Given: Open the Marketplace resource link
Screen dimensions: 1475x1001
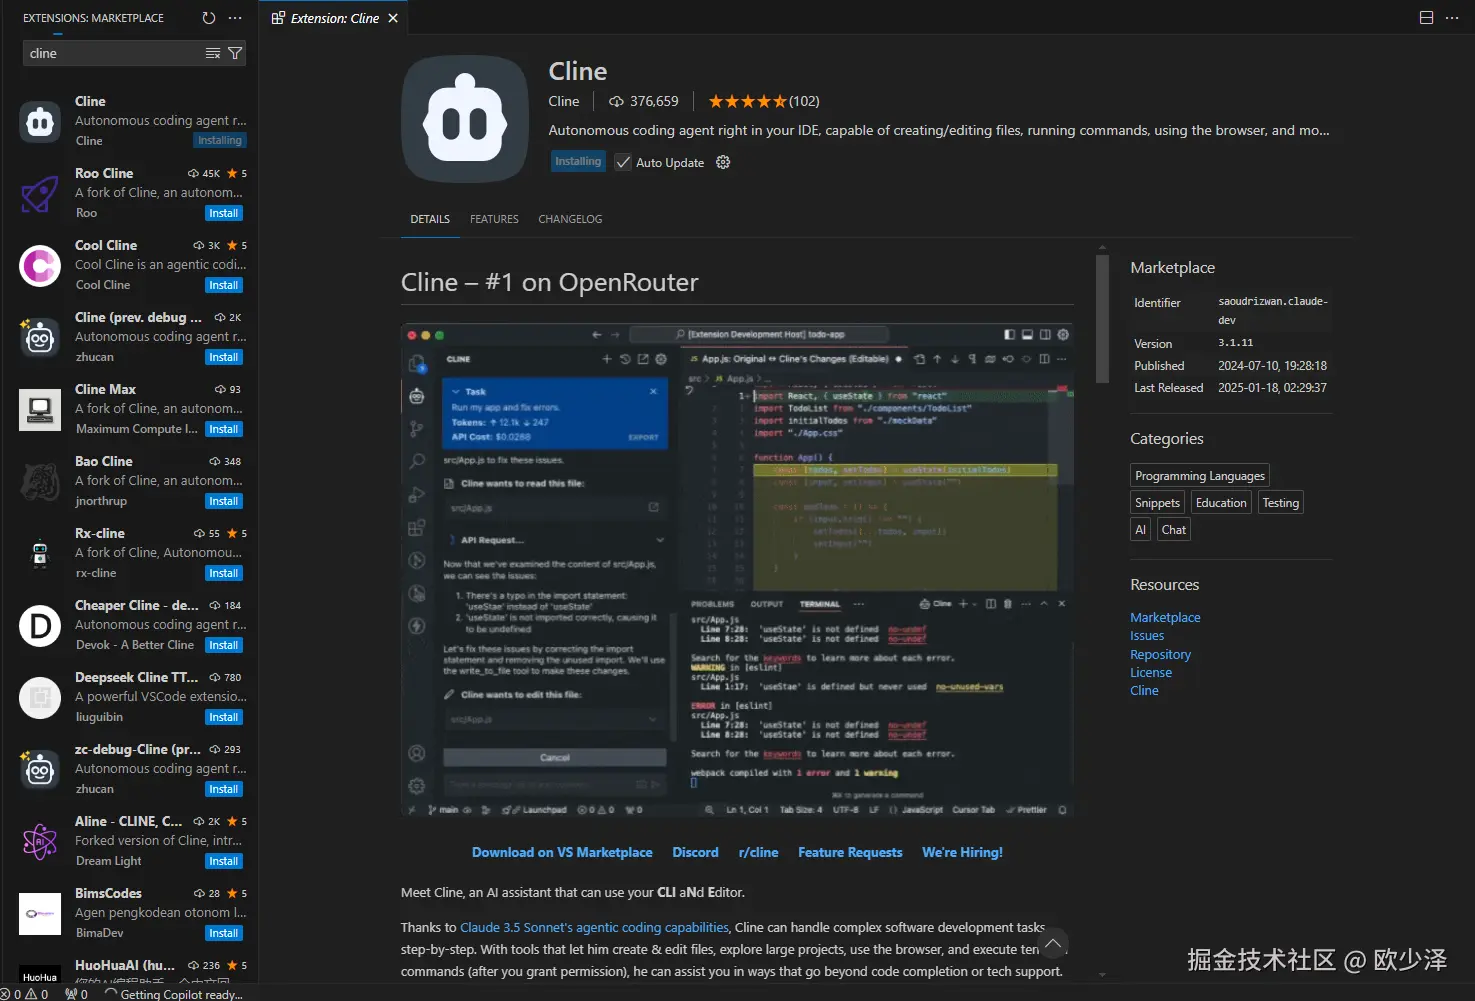Looking at the screenshot, I should 1165,617.
